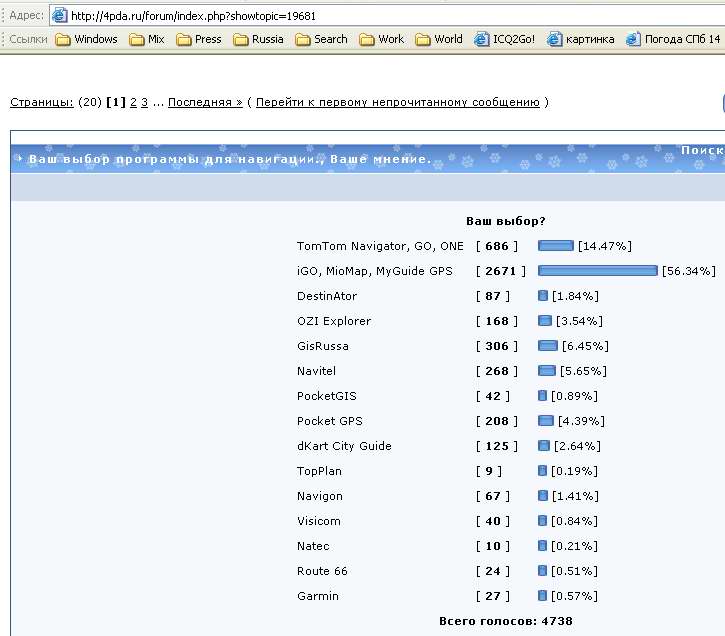
Task: Click the 14.47% TomTom result bar
Action: pos(556,245)
